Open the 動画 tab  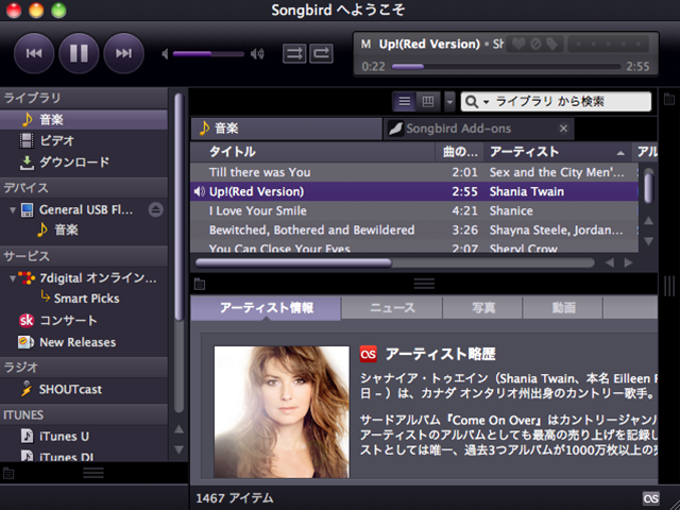(563, 308)
